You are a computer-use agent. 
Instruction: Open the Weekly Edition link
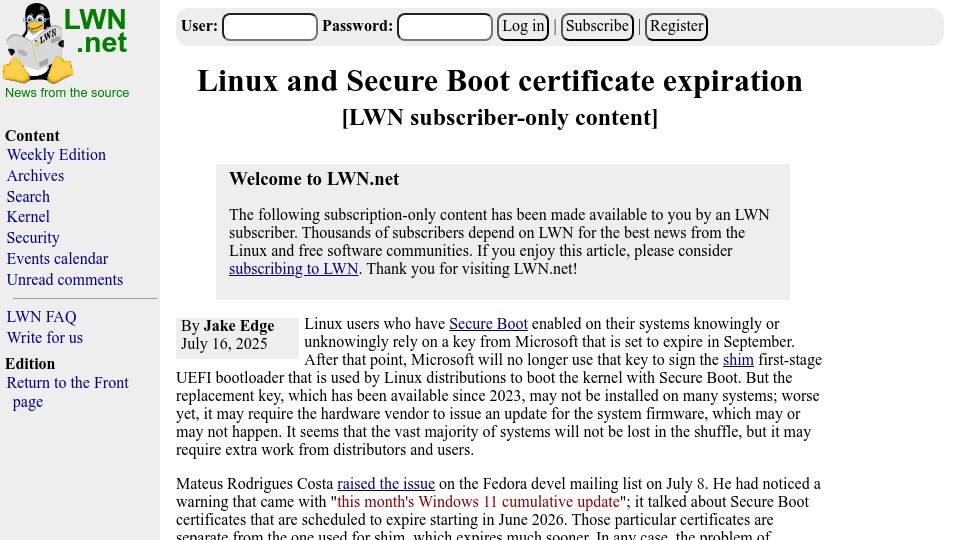pos(56,155)
